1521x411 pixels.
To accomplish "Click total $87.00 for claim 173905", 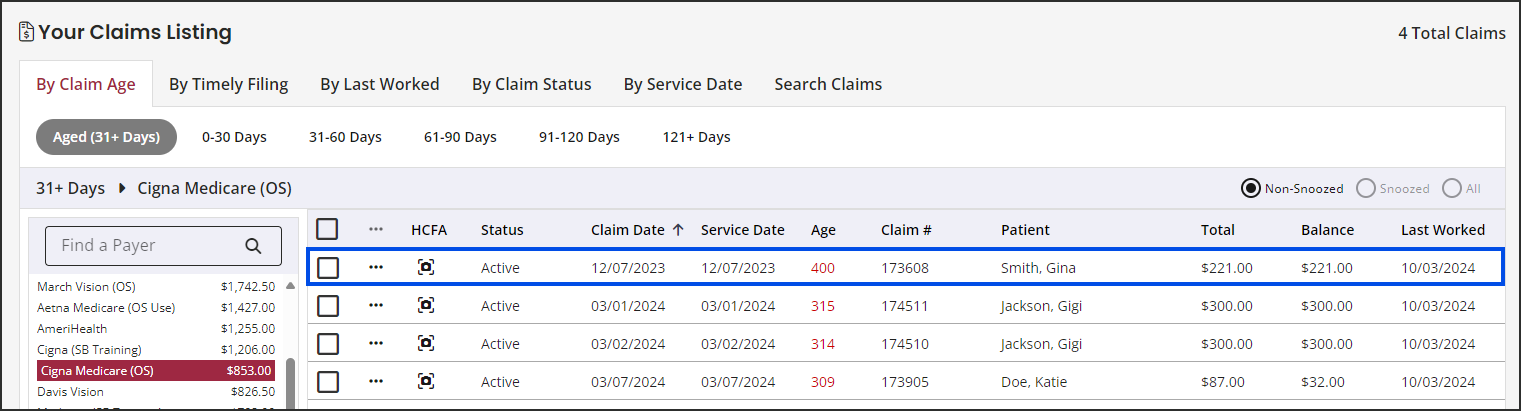I will pos(1223,382).
